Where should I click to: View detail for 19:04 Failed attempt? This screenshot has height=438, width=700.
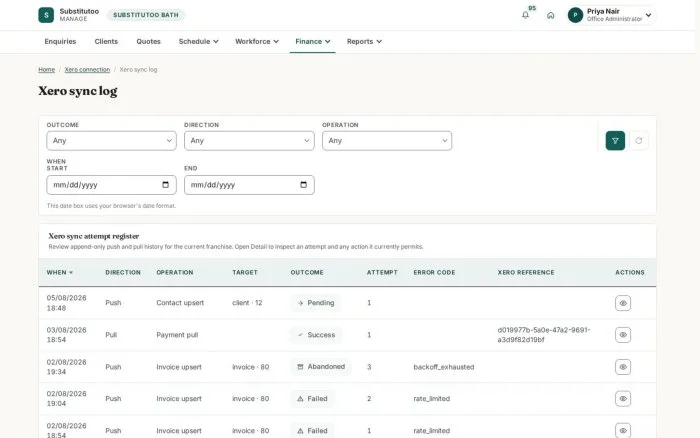coord(623,399)
